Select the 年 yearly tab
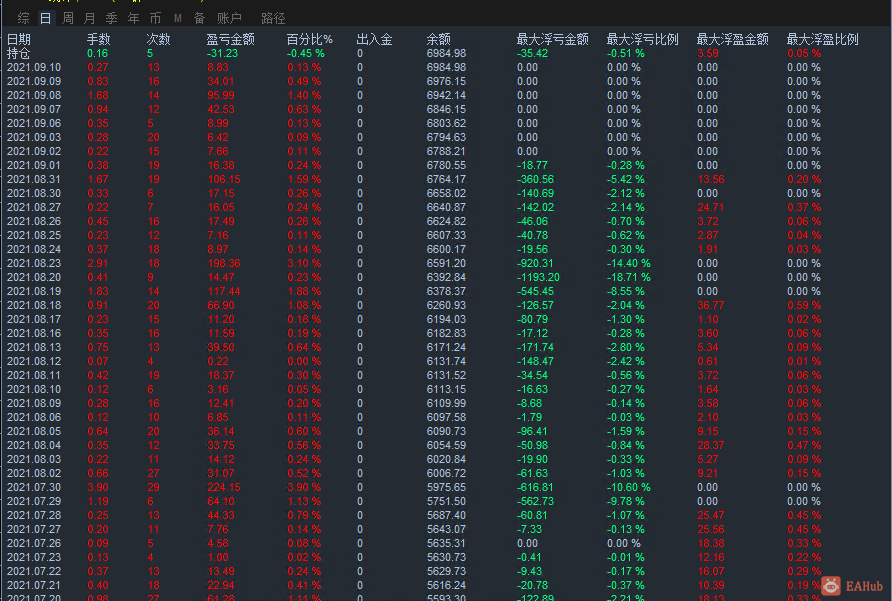892x601 pixels. pos(134,19)
